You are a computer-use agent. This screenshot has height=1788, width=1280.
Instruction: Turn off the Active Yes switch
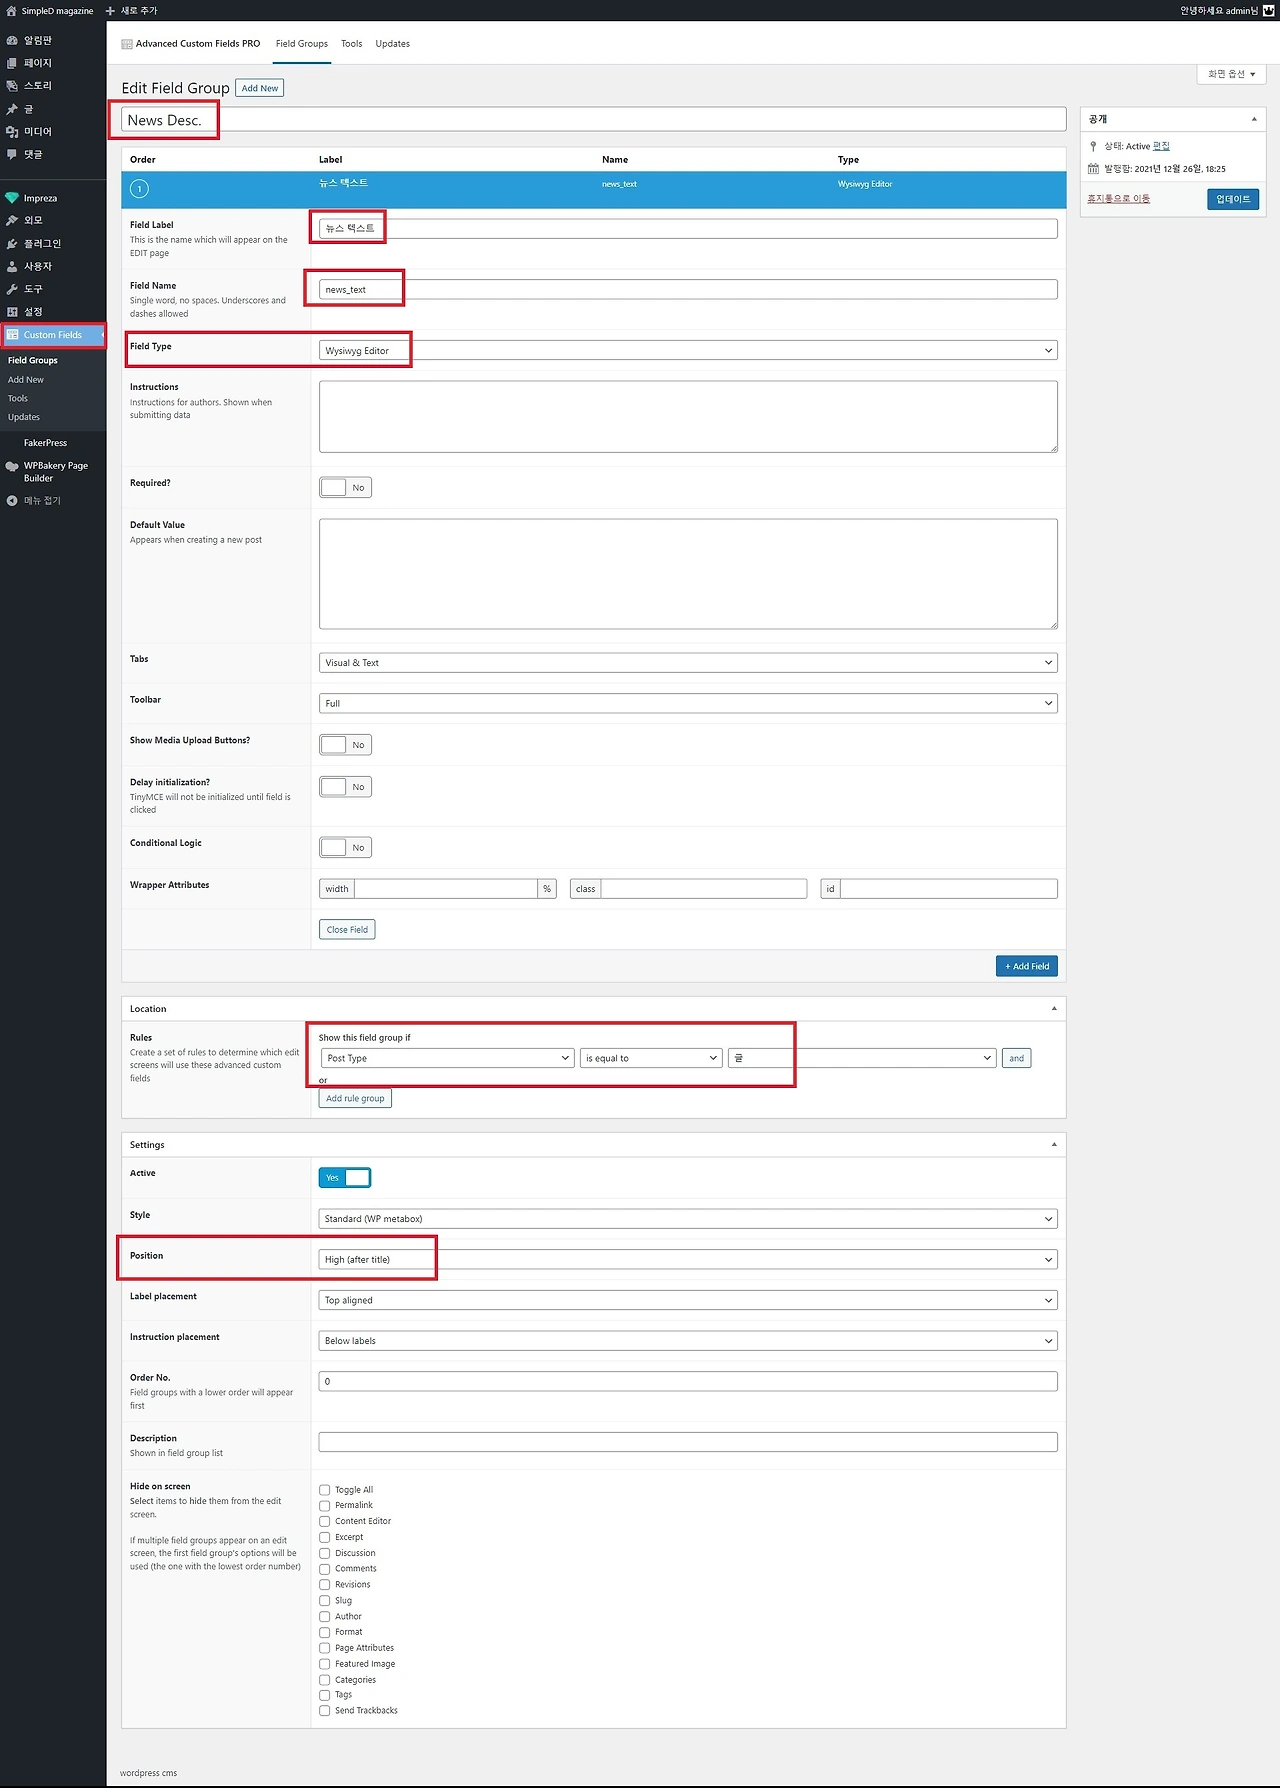pos(345,1178)
